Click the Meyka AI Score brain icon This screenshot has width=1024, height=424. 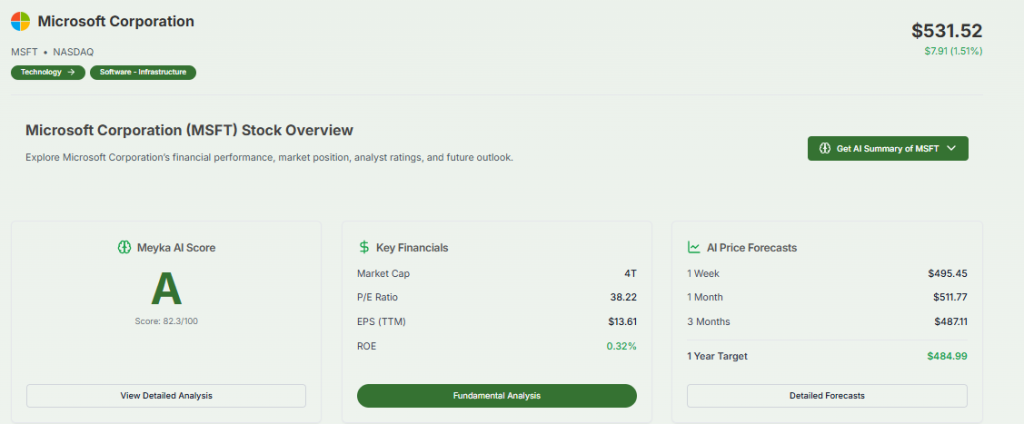tap(124, 248)
